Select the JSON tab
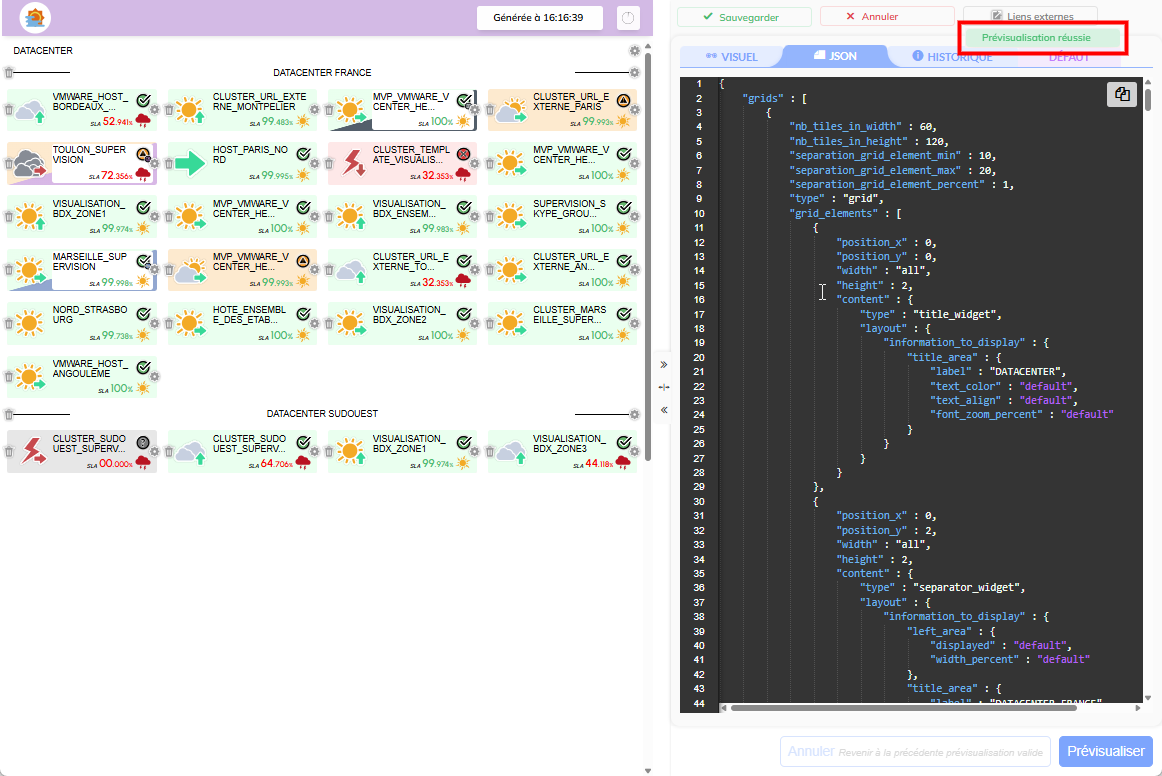1162x776 pixels. point(834,57)
